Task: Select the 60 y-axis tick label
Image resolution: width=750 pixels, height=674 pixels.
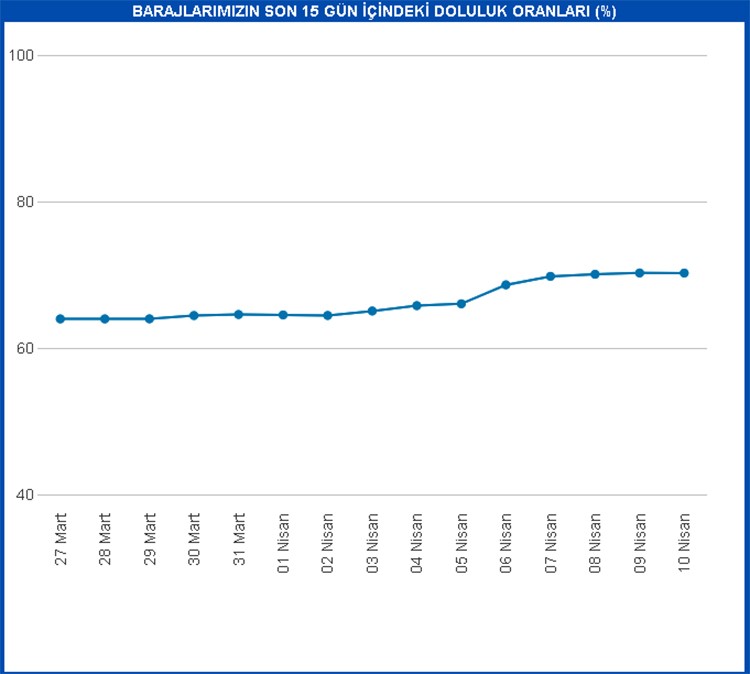Action: [x=24, y=349]
